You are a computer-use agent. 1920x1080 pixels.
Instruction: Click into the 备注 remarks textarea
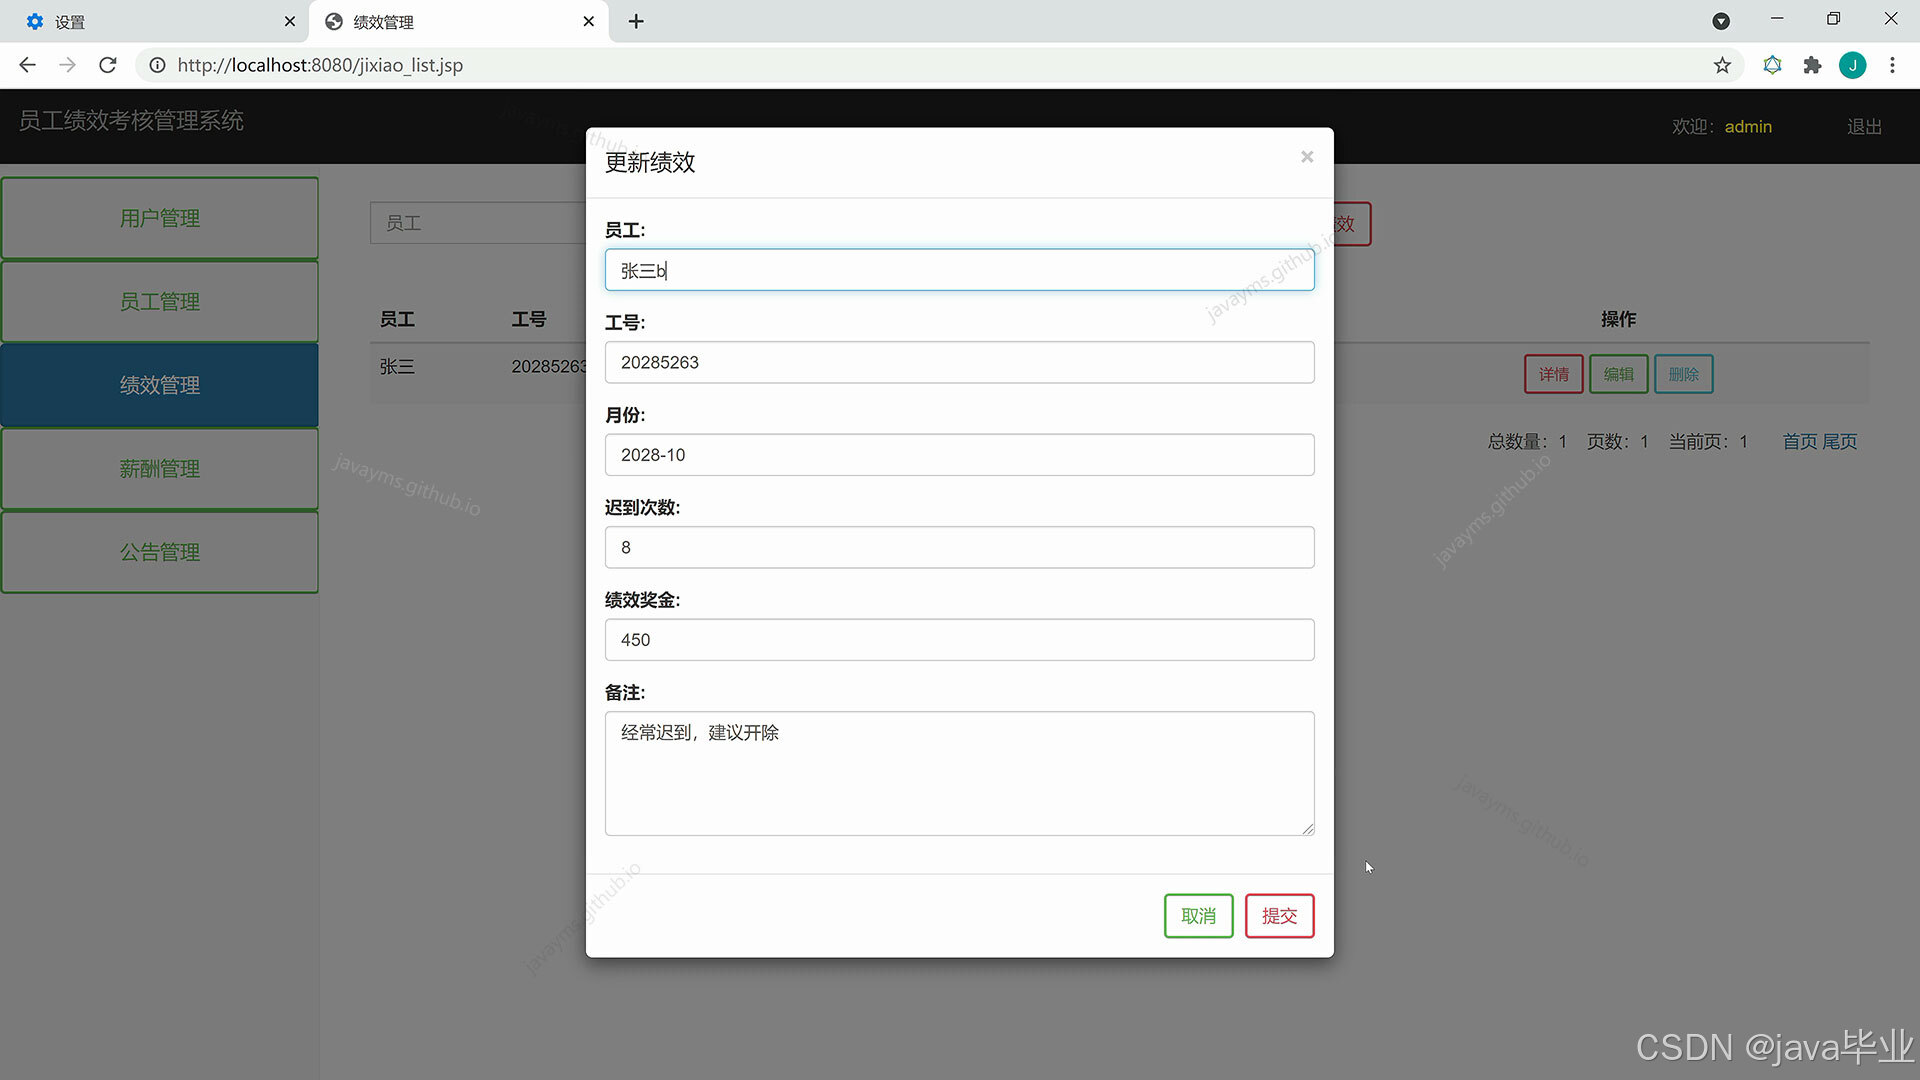[x=959, y=773]
